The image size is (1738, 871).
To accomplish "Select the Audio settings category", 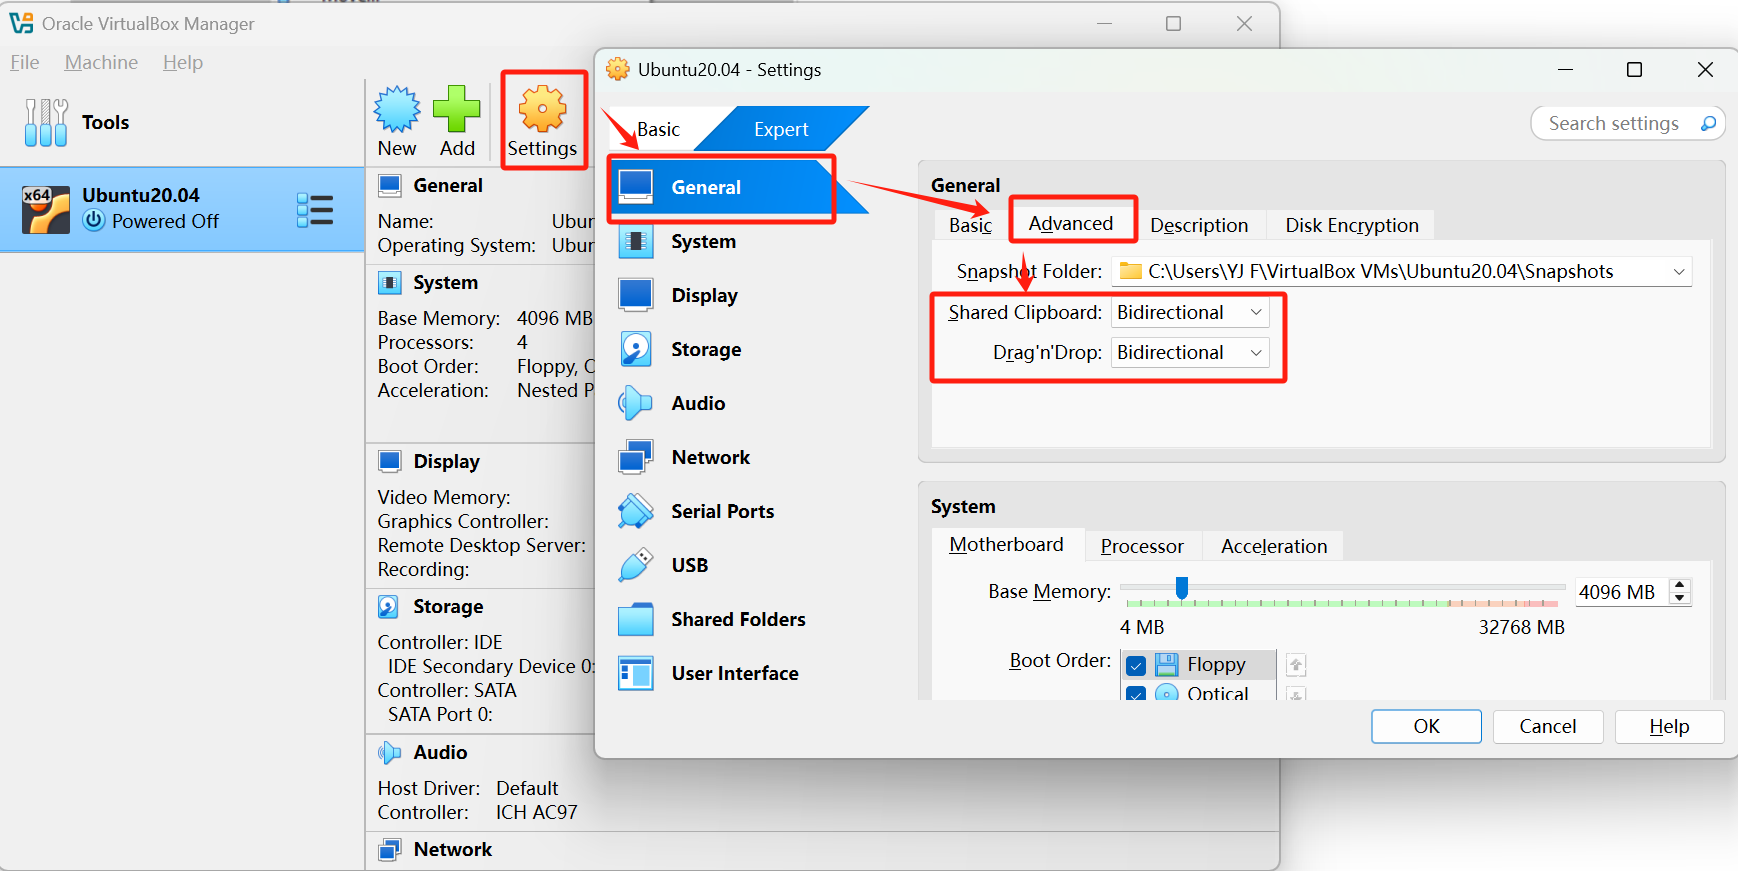I will click(697, 404).
